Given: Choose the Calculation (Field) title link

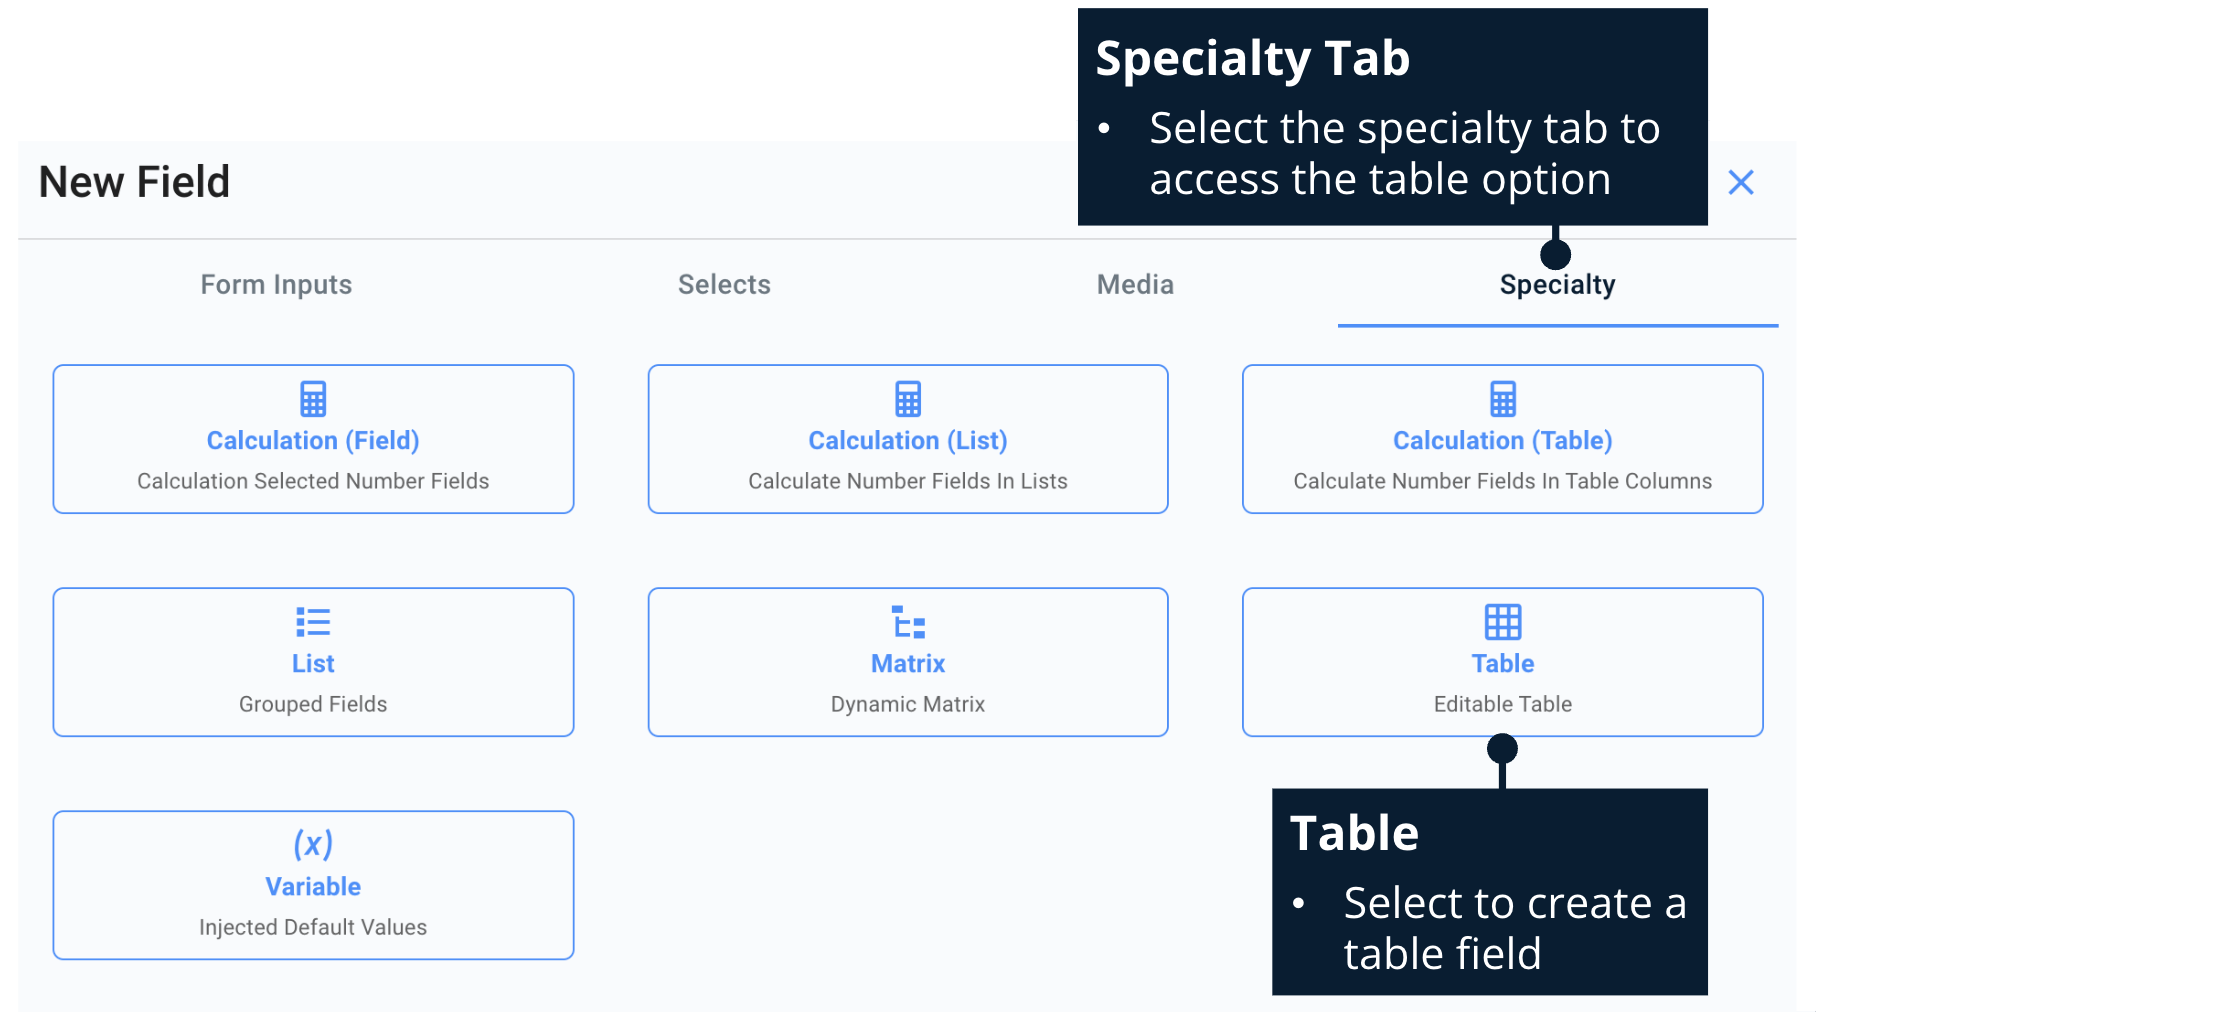Looking at the screenshot, I should [313, 441].
